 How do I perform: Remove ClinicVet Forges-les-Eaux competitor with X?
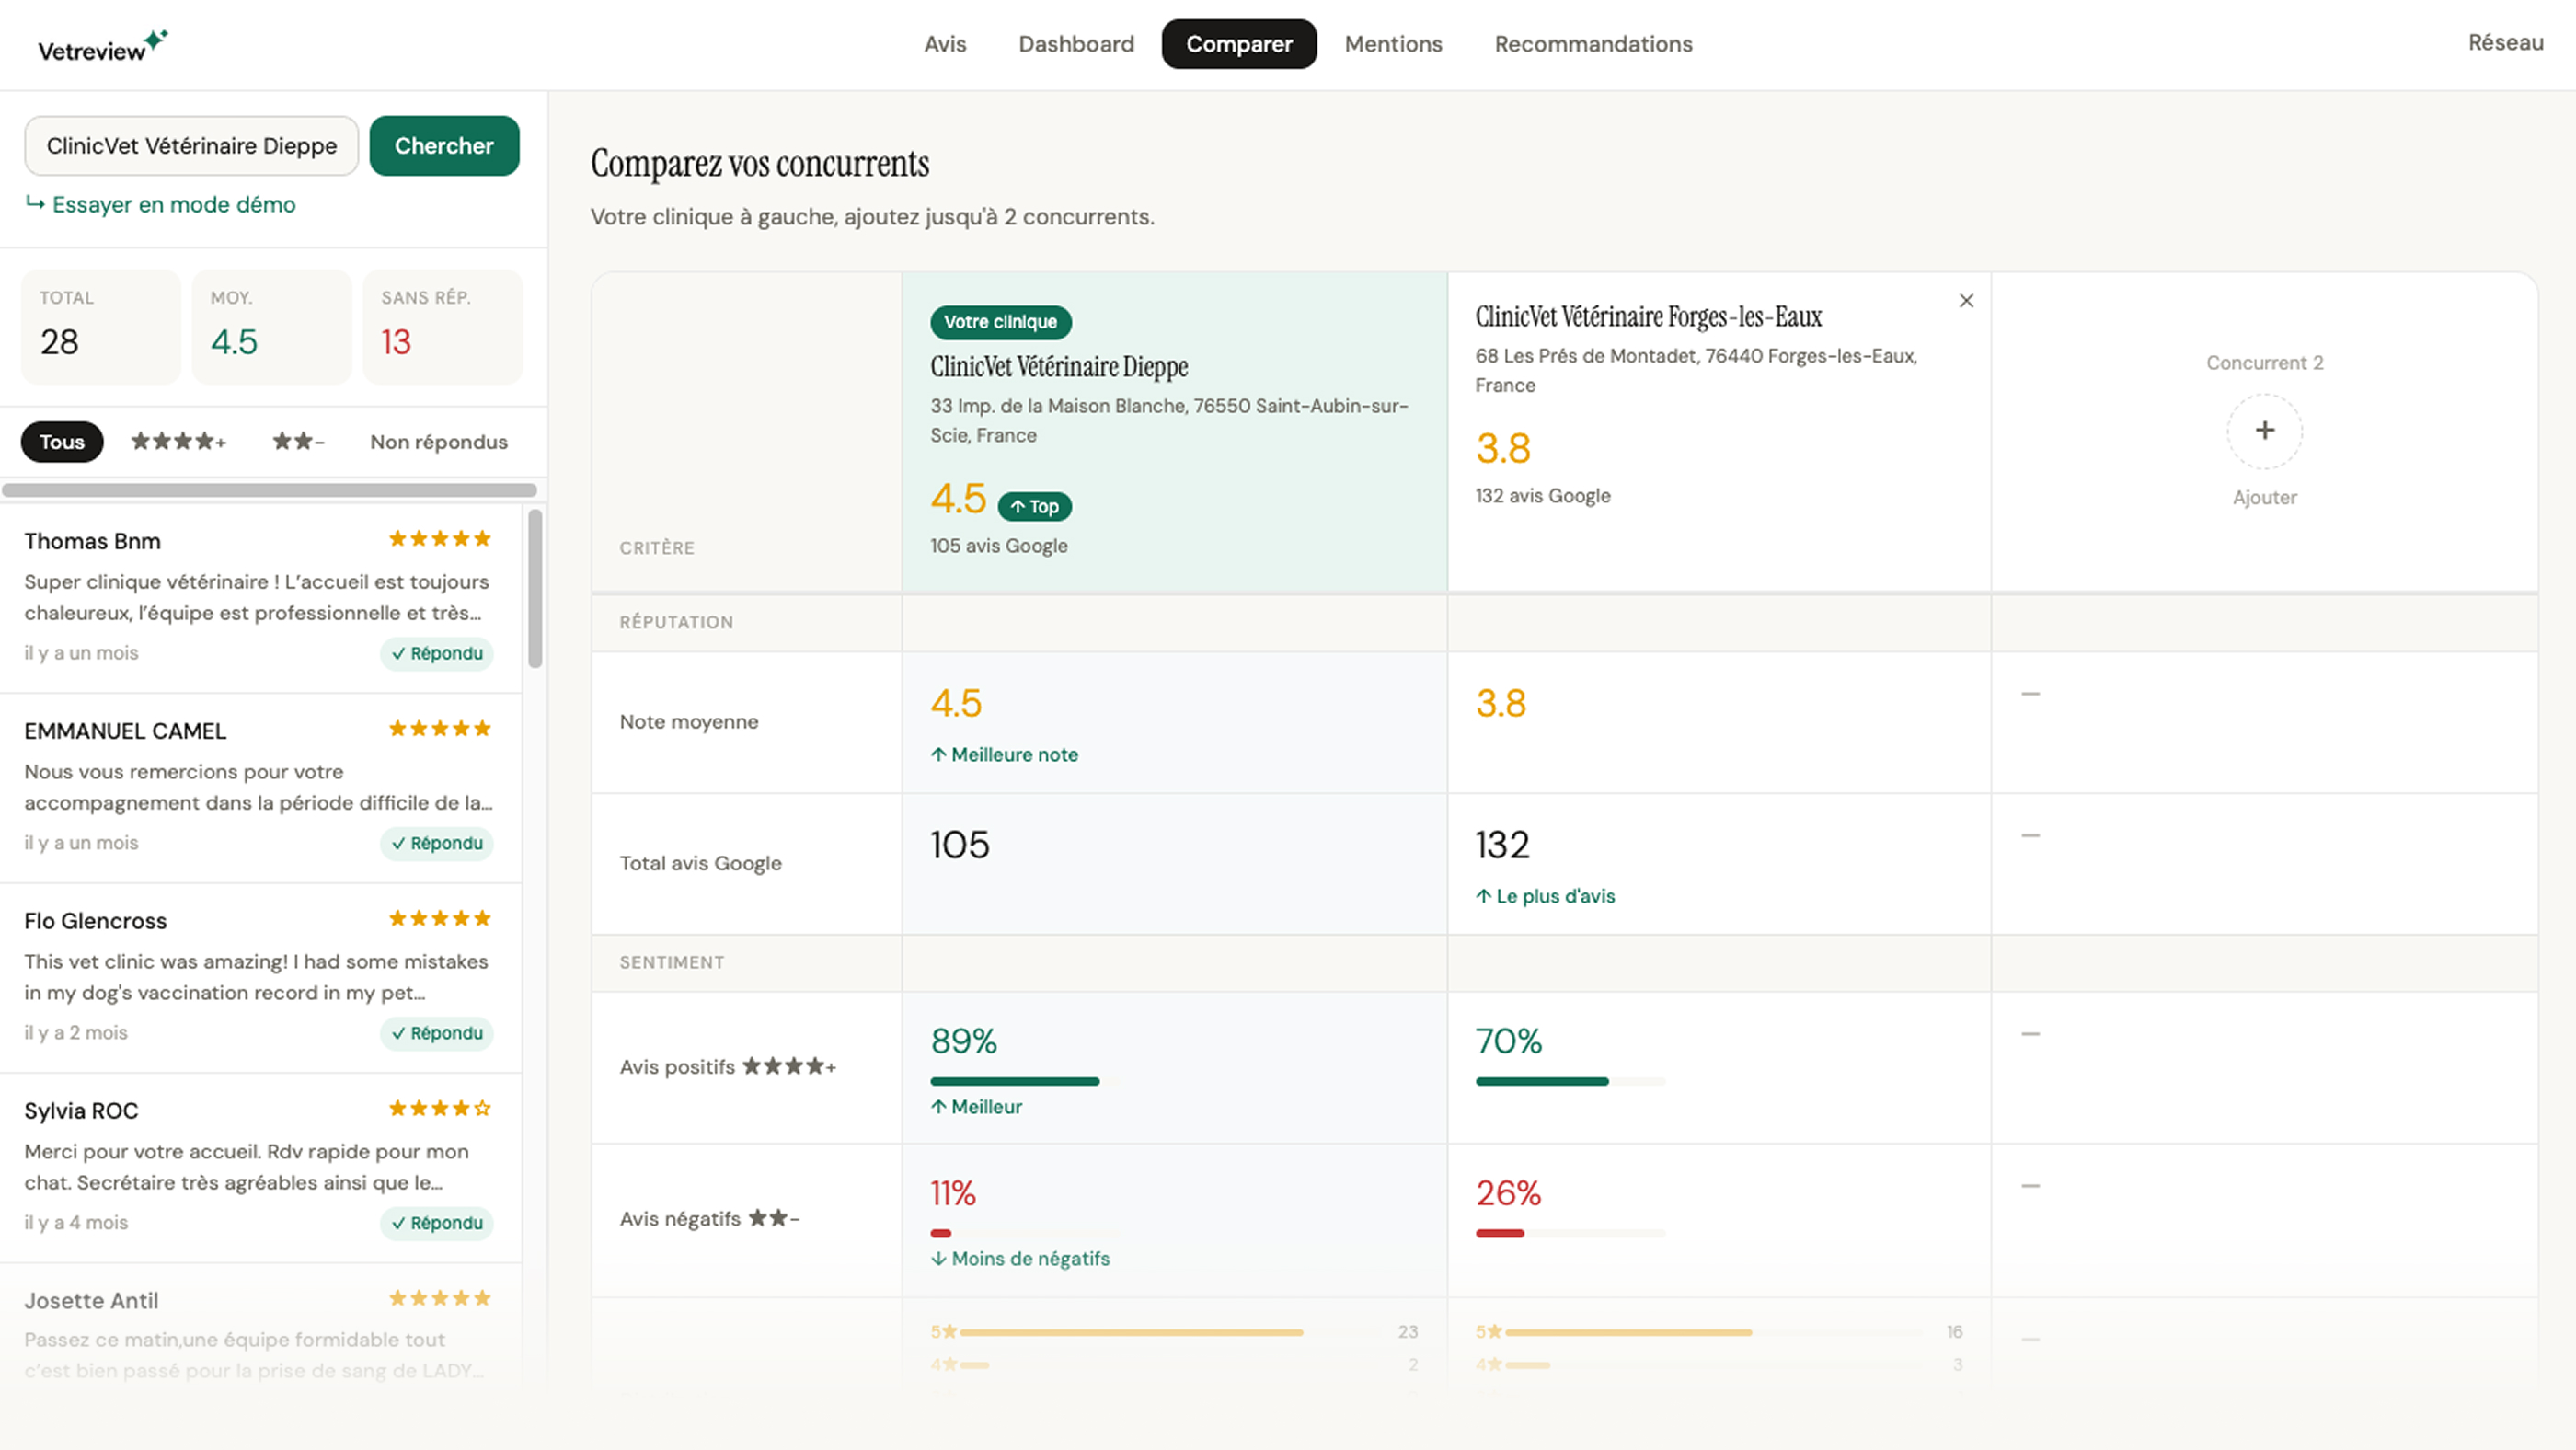(x=1966, y=301)
